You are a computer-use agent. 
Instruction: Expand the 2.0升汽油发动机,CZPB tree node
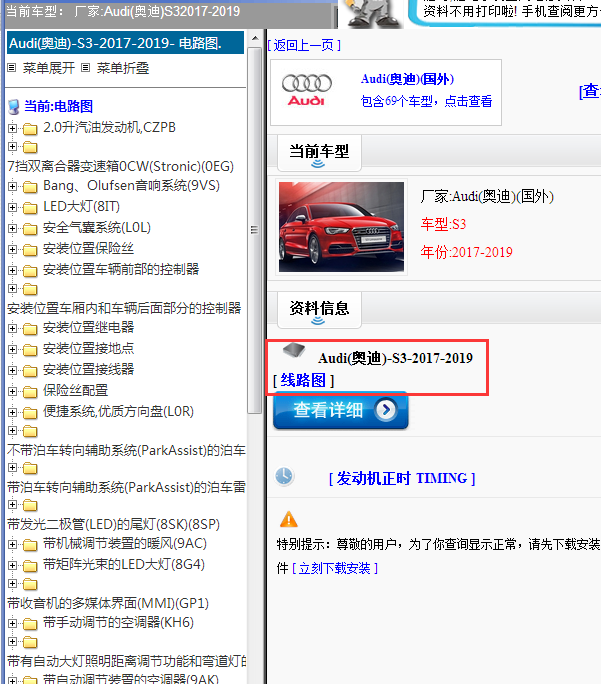pyautogui.click(x=12, y=128)
